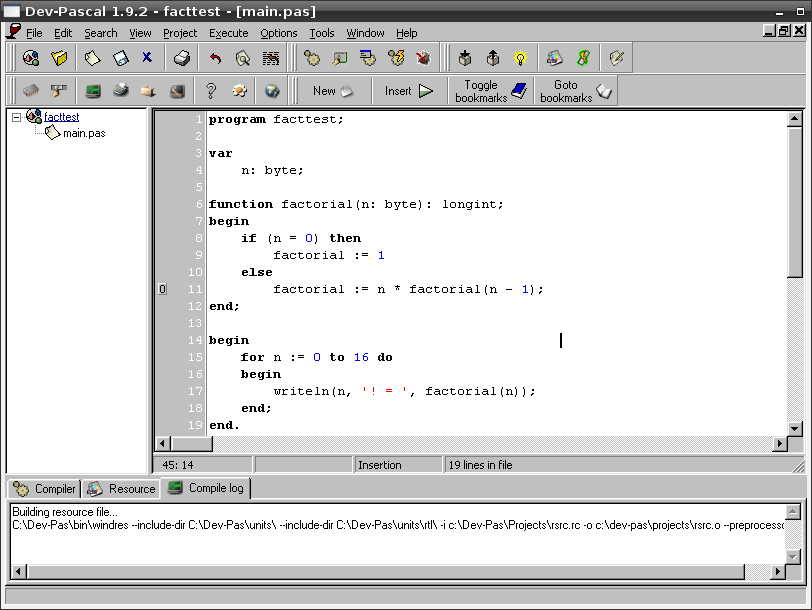Select the Compile log tab
The image size is (812, 610).
pyautogui.click(x=206, y=488)
